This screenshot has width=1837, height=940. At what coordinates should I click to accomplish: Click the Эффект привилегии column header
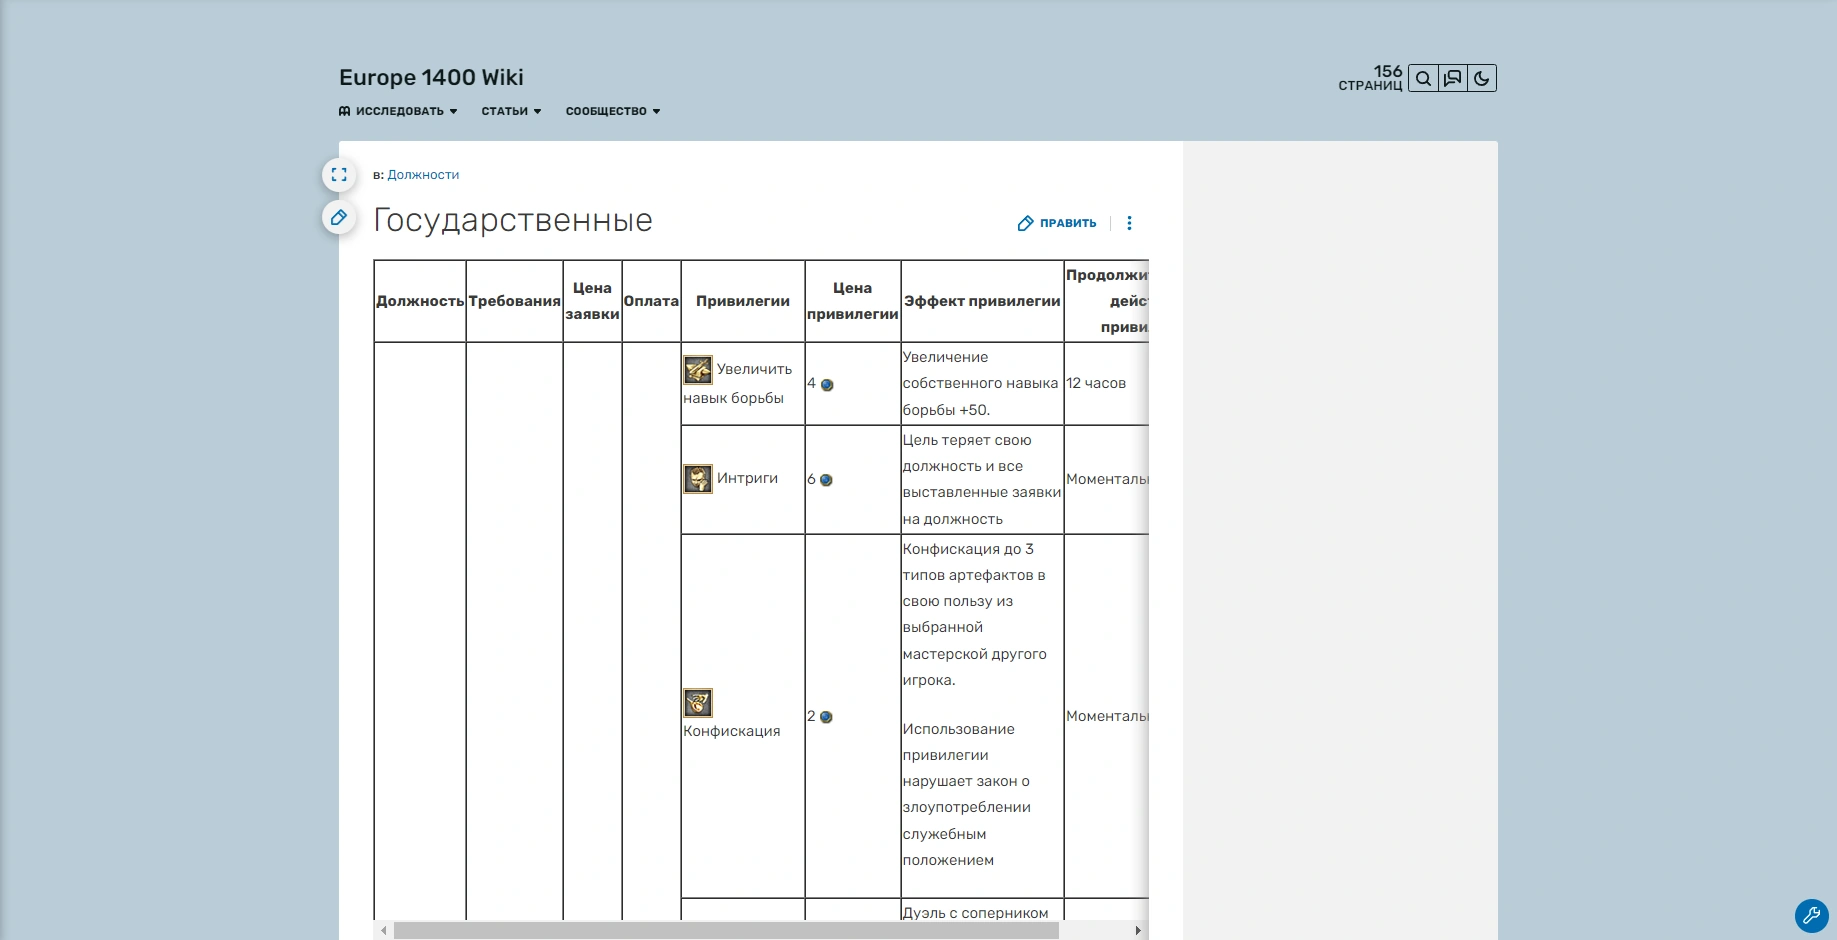coord(982,301)
